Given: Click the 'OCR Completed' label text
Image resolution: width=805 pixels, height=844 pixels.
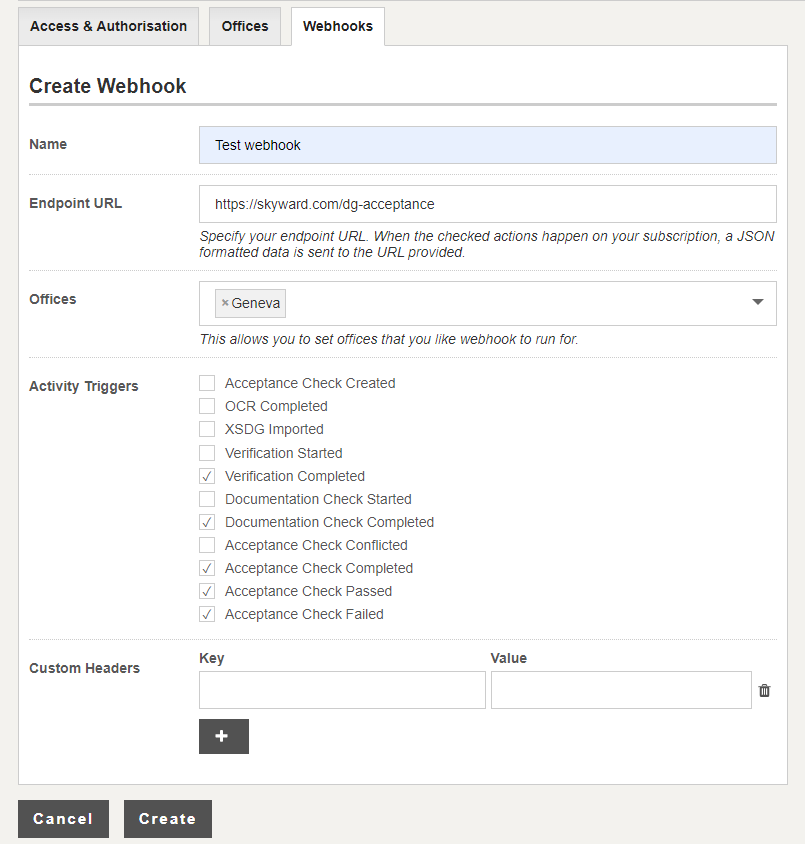Looking at the screenshot, I should click(x=276, y=406).
